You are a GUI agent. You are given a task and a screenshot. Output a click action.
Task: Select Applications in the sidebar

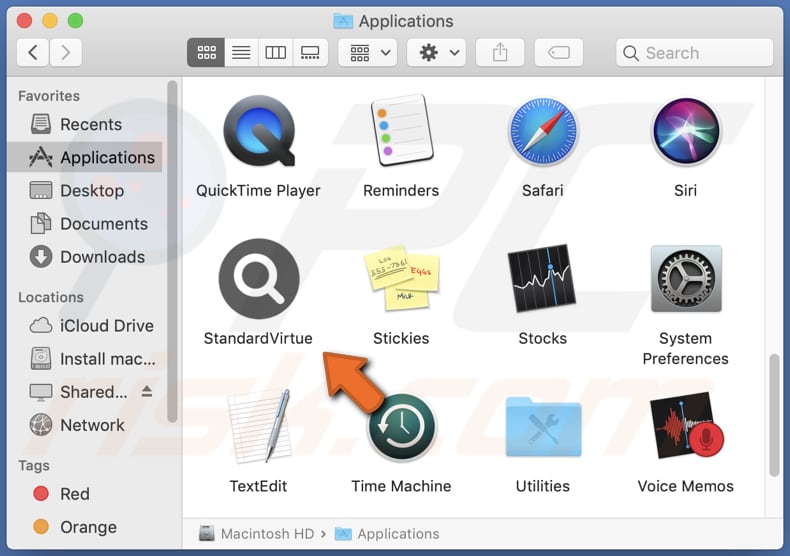pyautogui.click(x=86, y=158)
